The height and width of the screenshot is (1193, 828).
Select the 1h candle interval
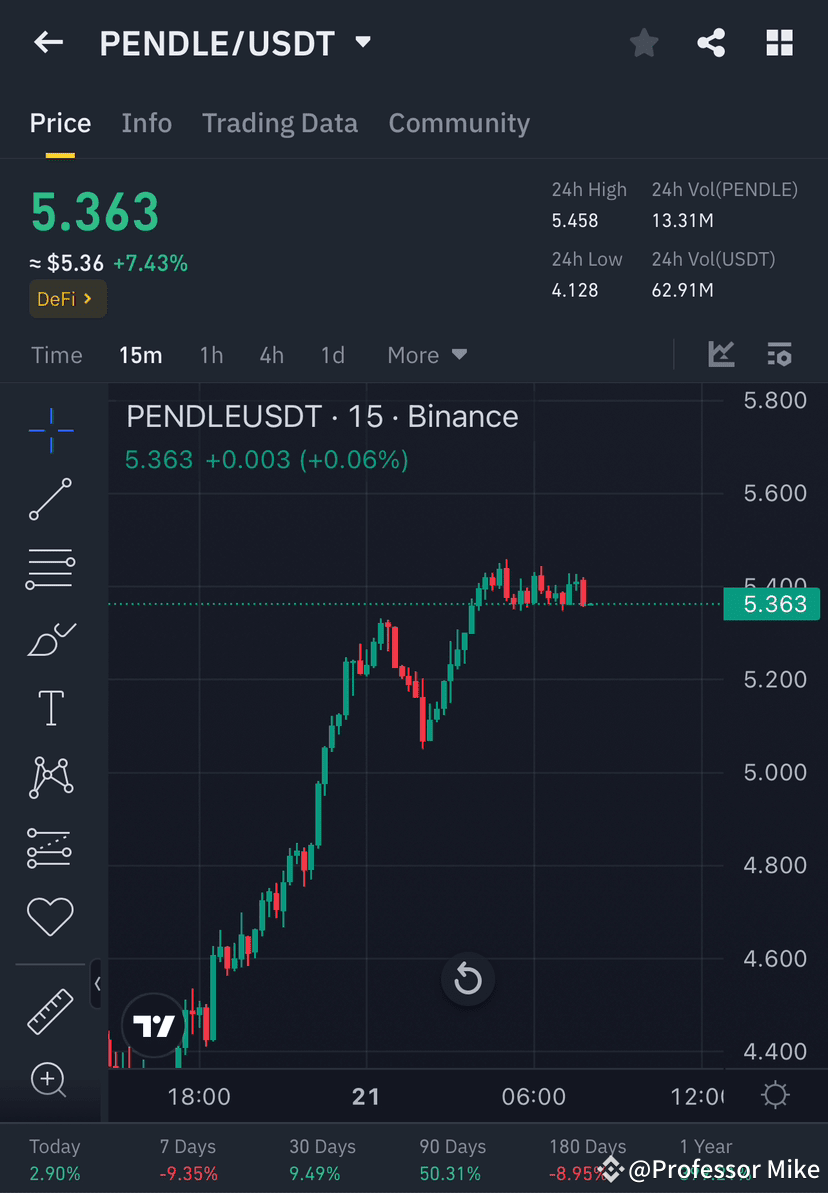211,355
